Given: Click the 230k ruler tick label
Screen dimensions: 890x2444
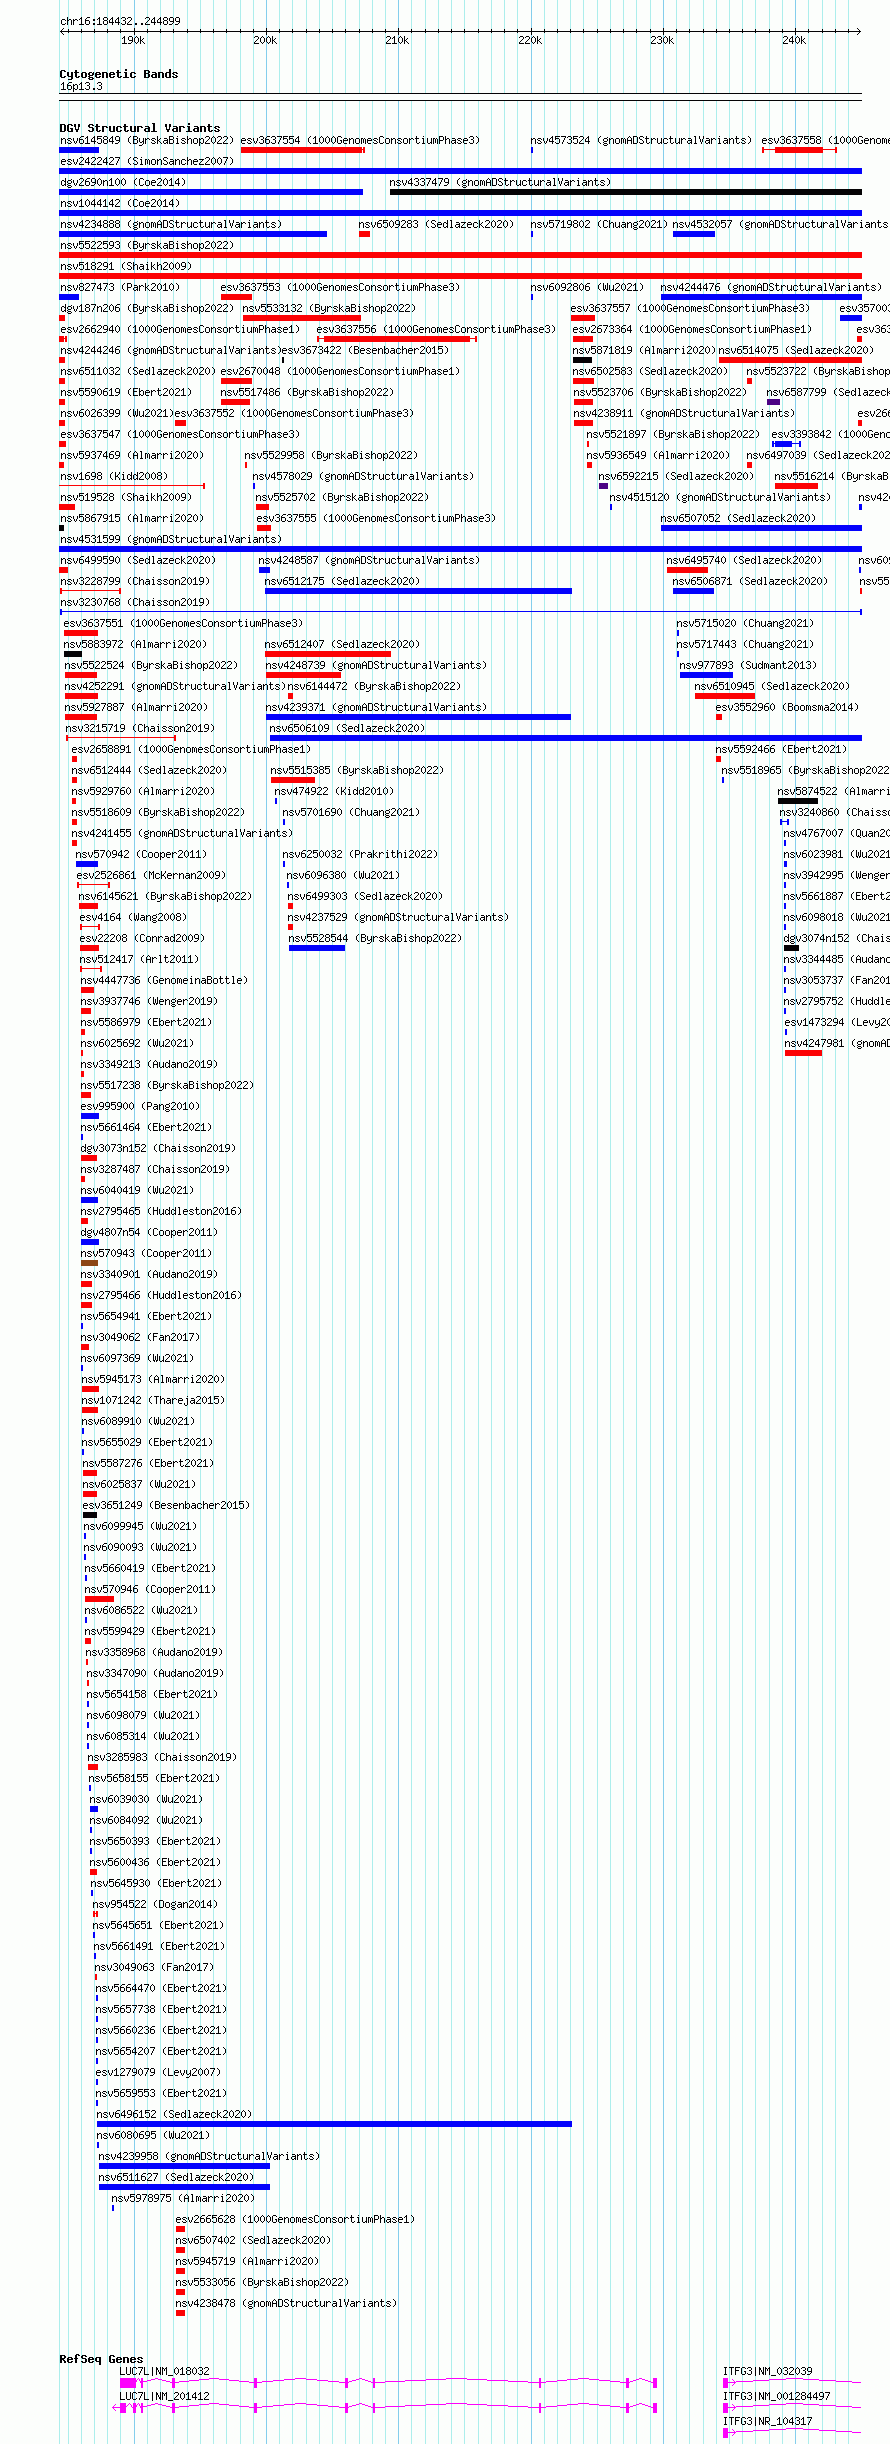Looking at the screenshot, I should click(x=662, y=41).
